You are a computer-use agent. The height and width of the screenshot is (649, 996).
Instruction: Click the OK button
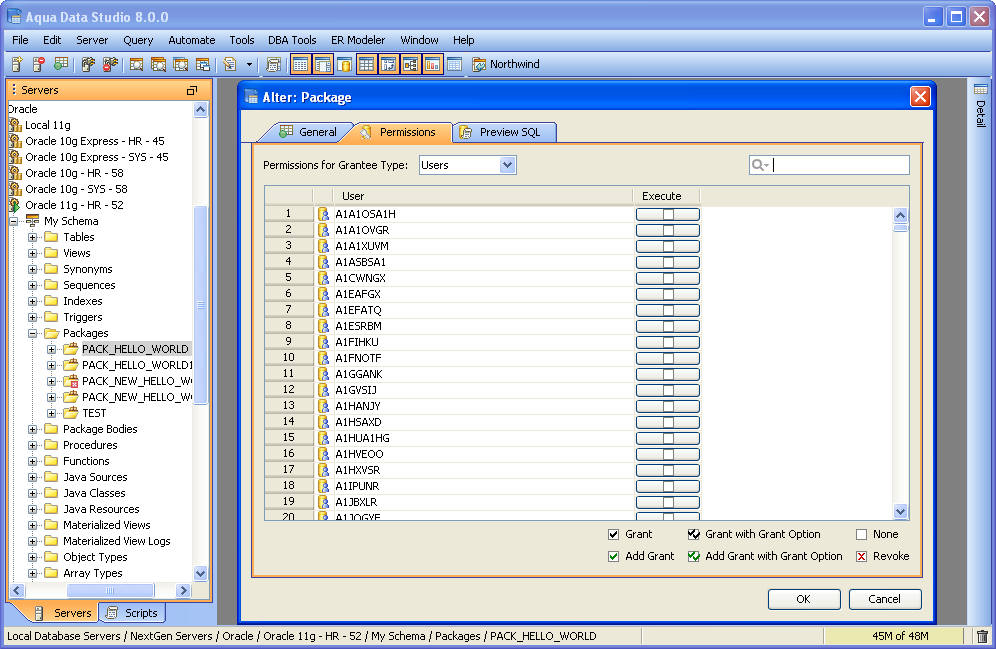804,599
